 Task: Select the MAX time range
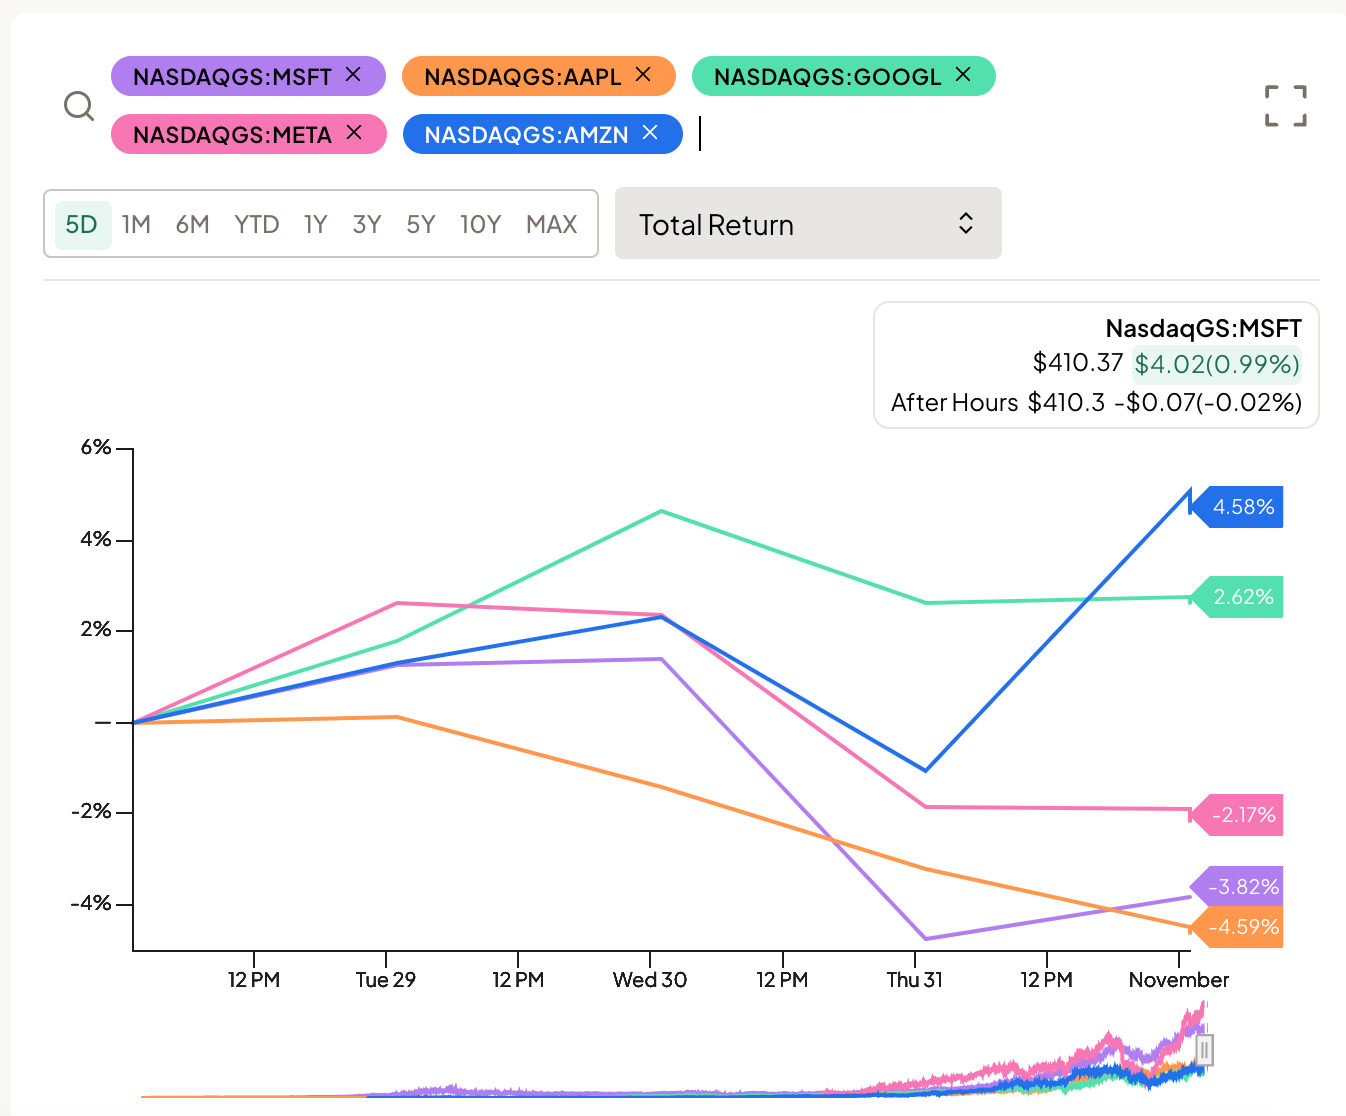pos(552,224)
